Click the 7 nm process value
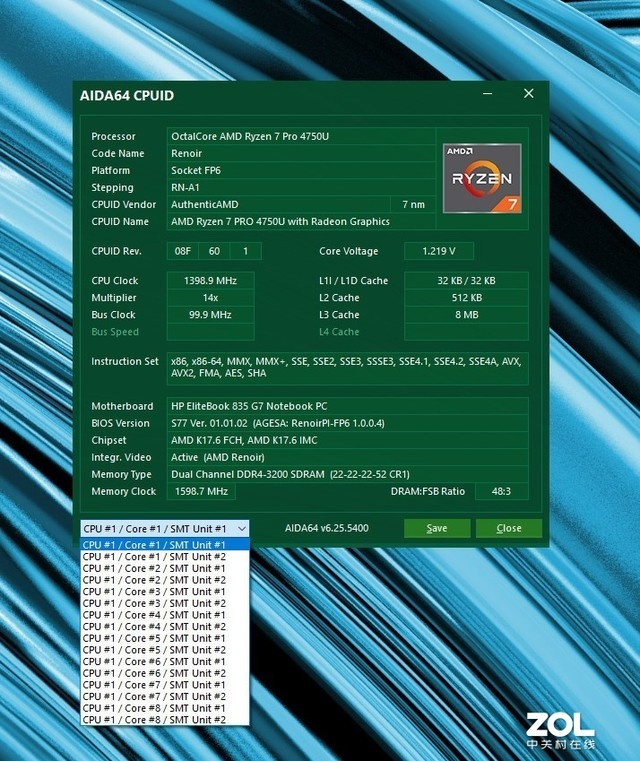This screenshot has height=761, width=640. pos(413,204)
